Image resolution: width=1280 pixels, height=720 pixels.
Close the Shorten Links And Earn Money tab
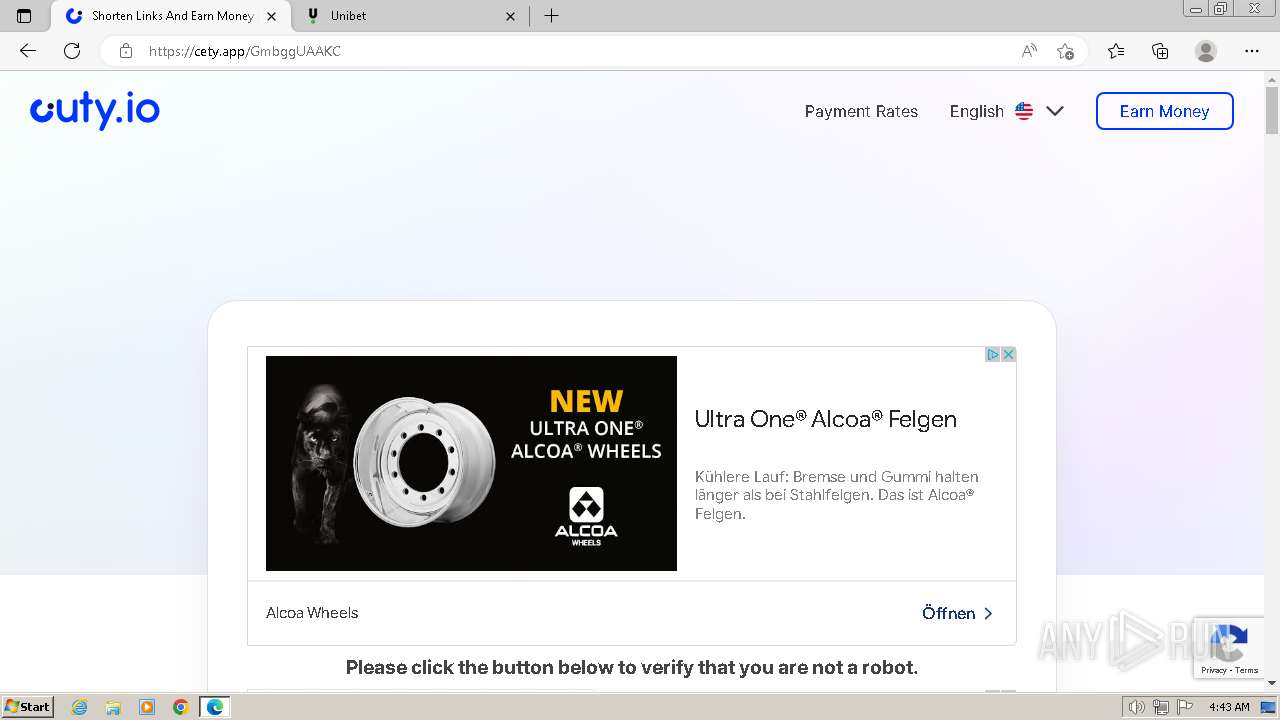(x=272, y=16)
